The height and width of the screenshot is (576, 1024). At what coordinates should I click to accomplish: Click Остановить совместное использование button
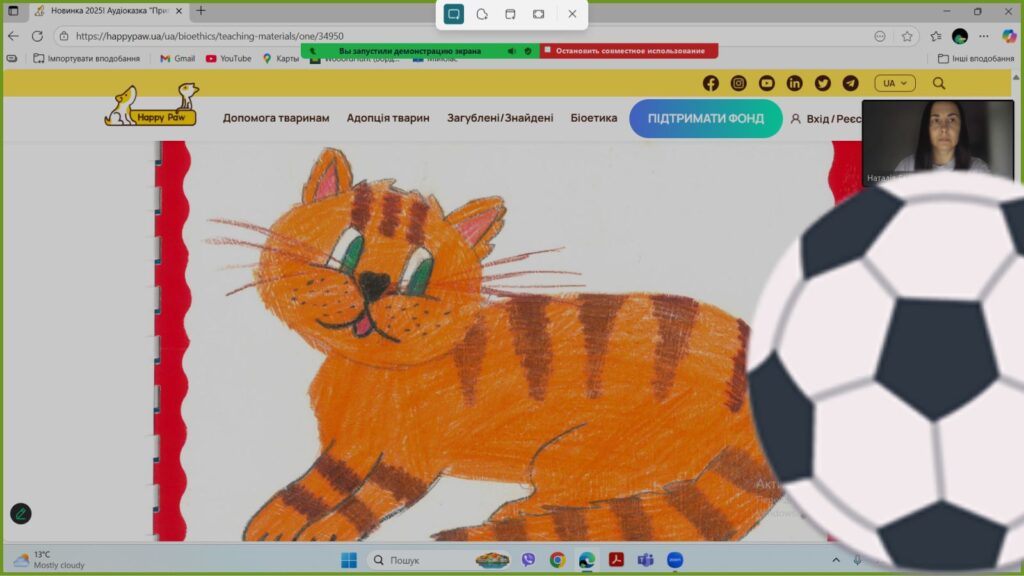click(x=629, y=51)
